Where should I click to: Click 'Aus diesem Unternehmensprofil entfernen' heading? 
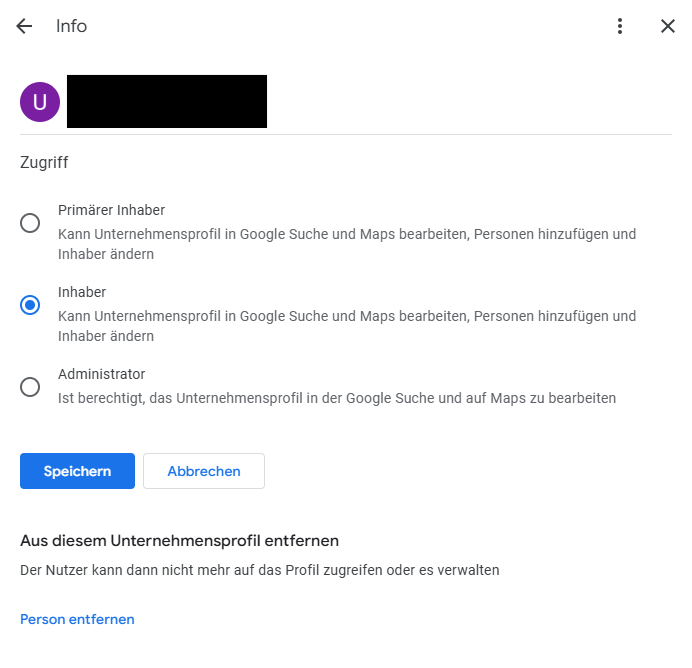(x=179, y=541)
